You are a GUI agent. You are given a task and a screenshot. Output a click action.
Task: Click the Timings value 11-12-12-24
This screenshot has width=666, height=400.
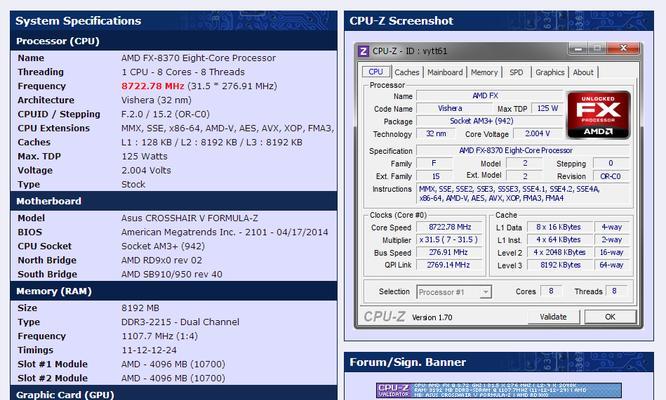point(149,350)
